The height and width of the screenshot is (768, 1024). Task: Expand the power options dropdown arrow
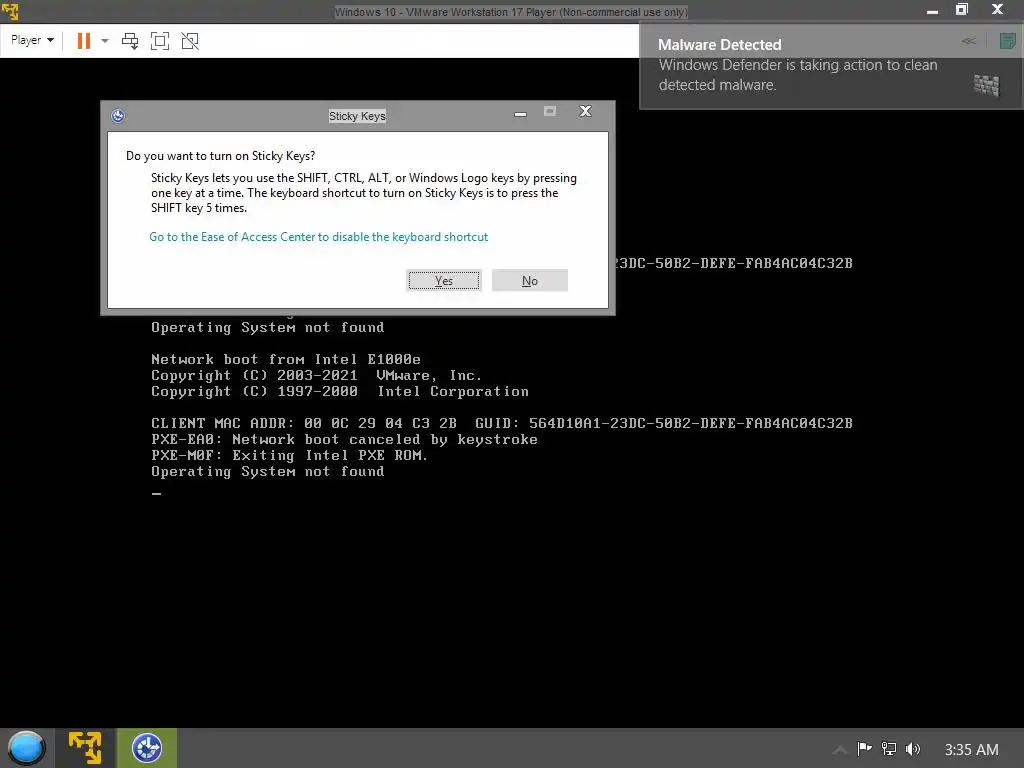tap(104, 41)
